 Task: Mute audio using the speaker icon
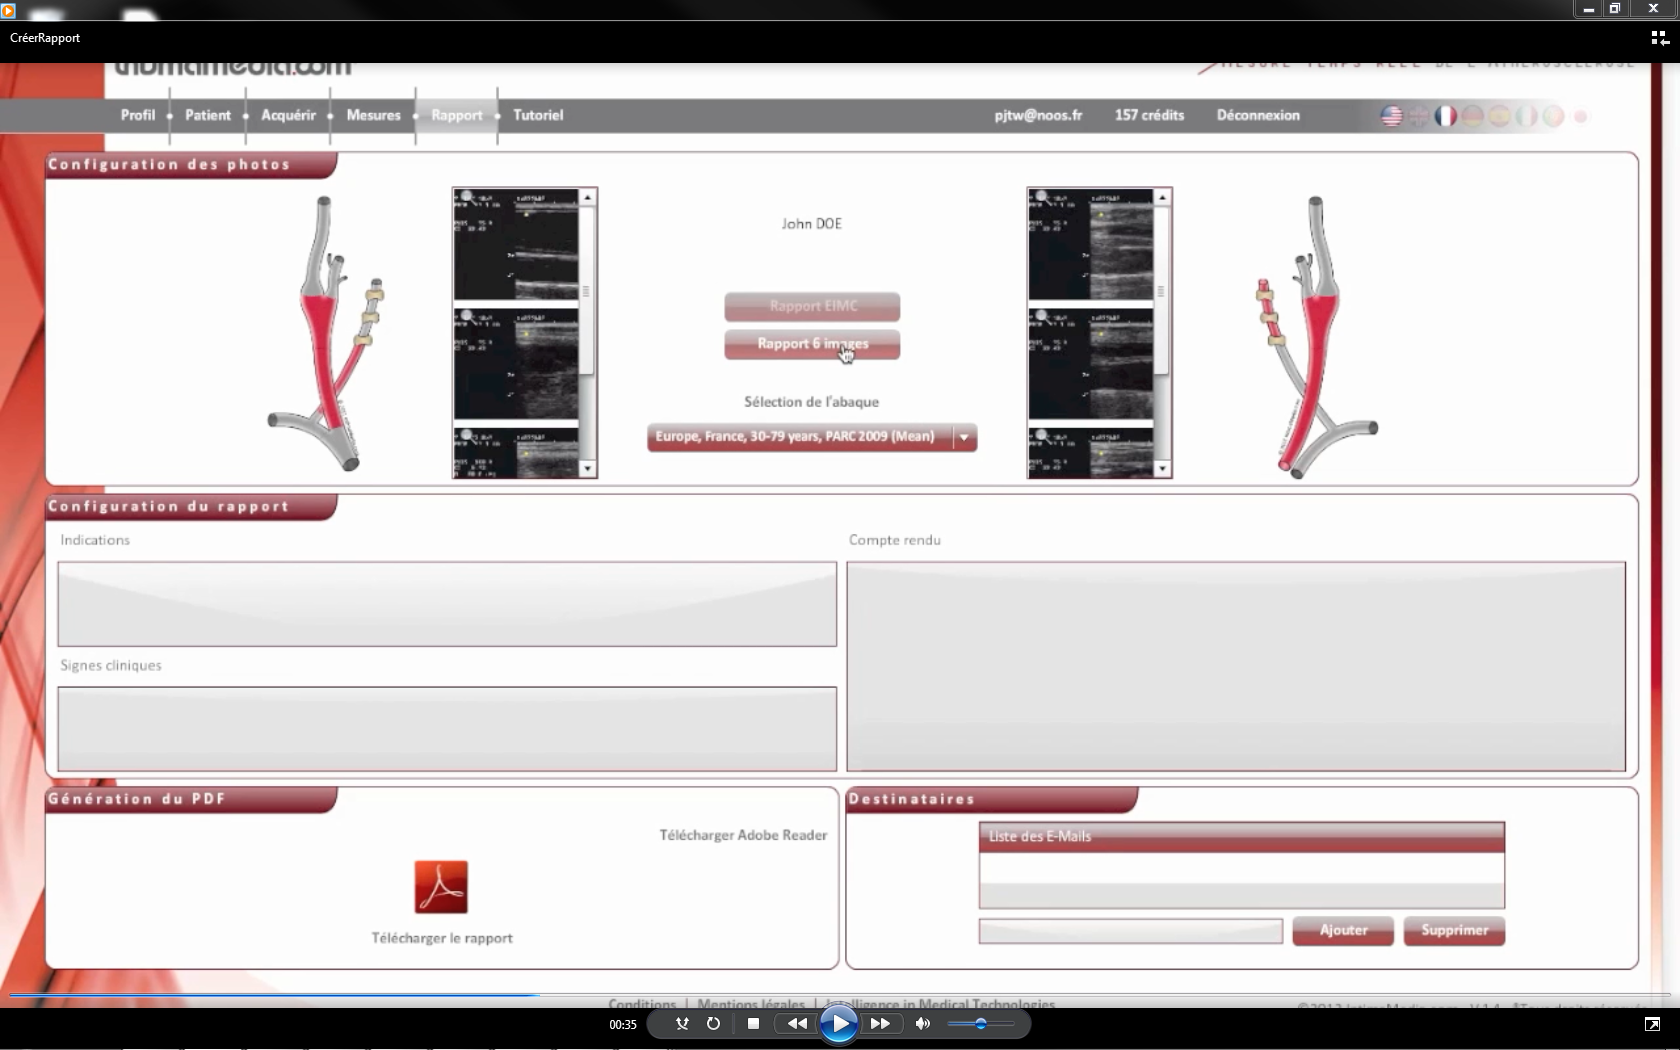click(922, 1024)
